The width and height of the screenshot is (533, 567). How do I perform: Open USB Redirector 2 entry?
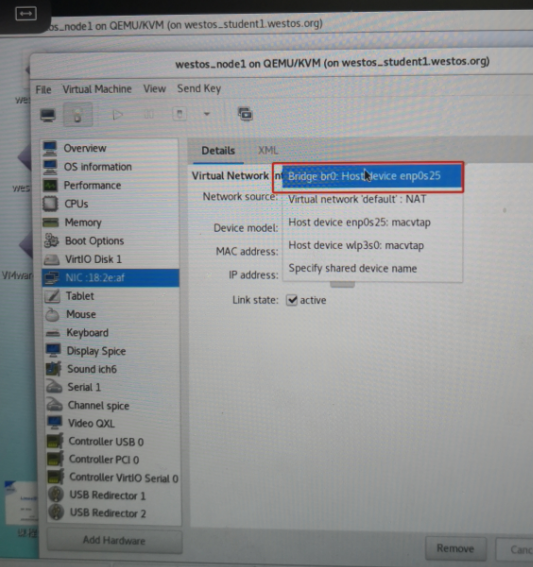point(114,513)
